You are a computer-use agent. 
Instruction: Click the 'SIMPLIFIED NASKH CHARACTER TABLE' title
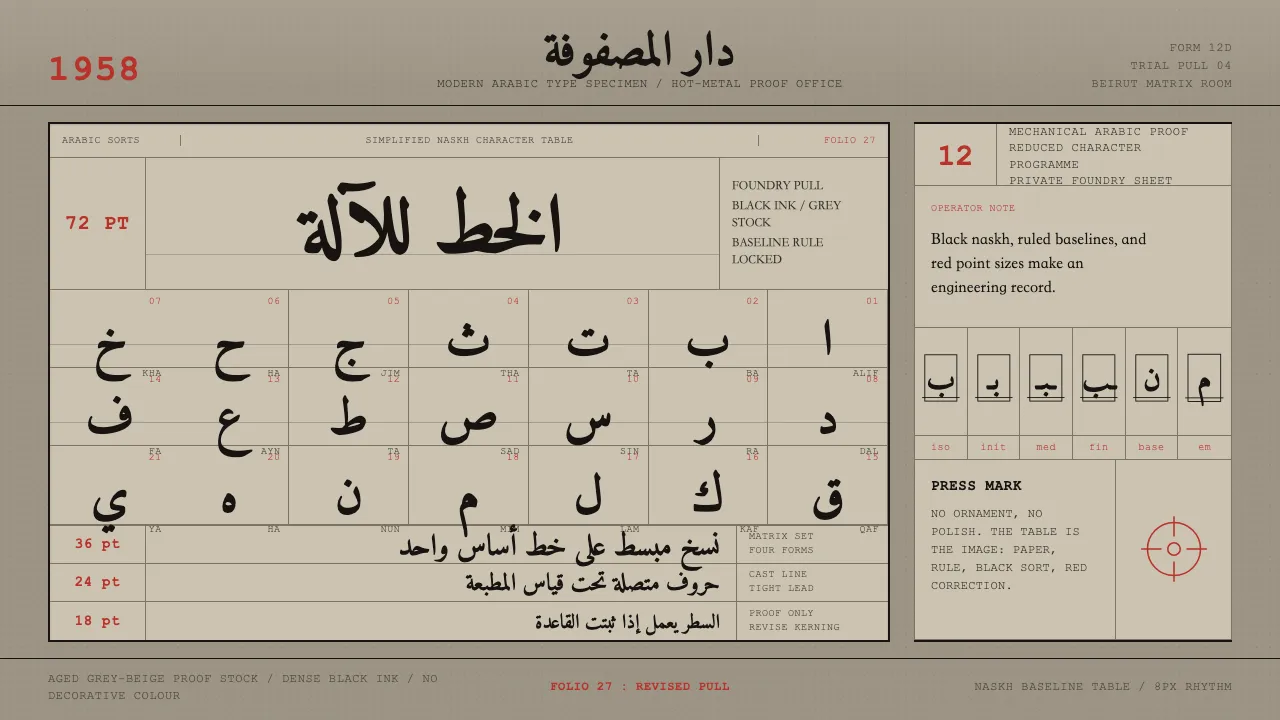(x=469, y=140)
